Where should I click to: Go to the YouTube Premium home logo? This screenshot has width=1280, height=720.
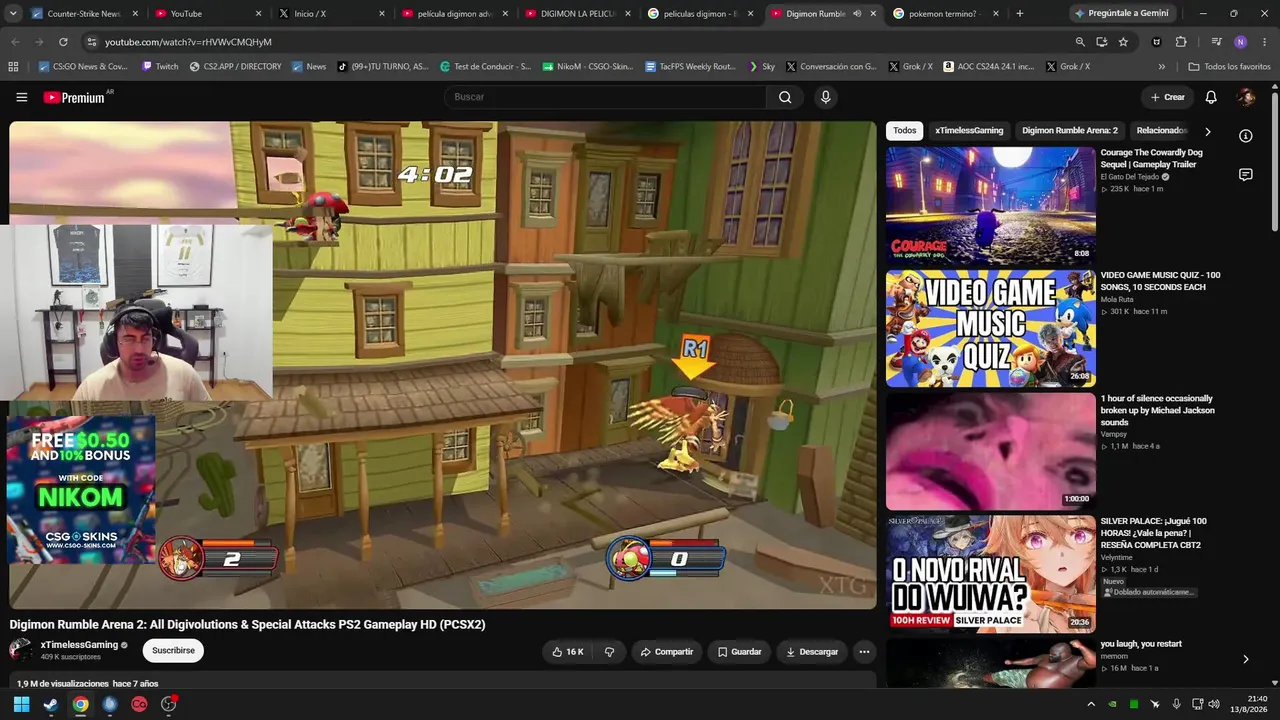[x=75, y=97]
